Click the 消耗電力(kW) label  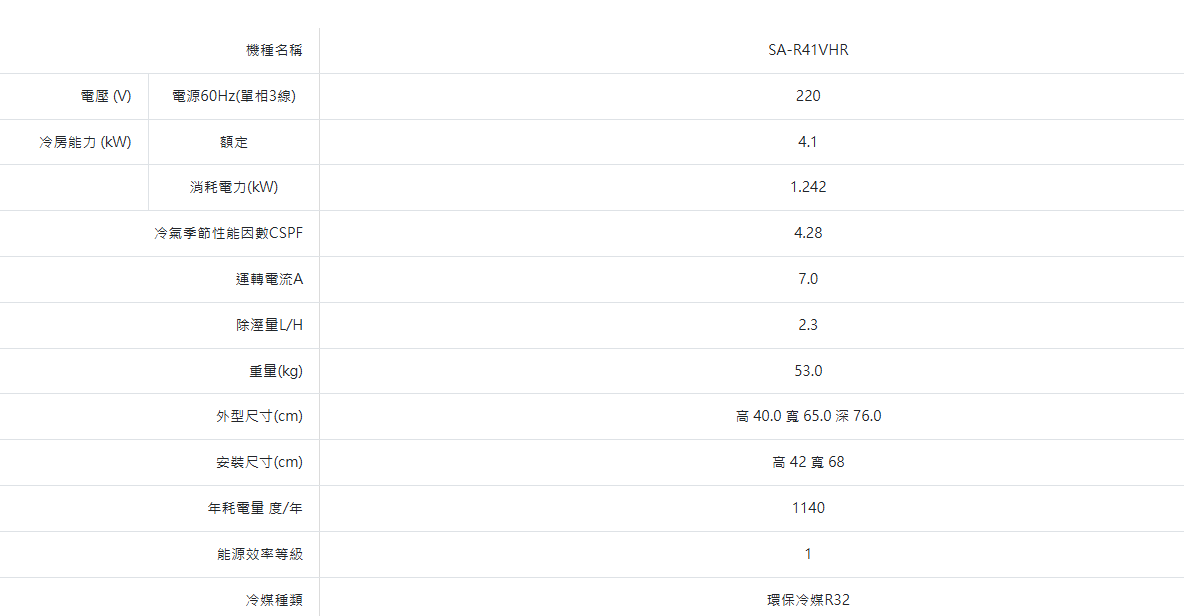(x=233, y=187)
